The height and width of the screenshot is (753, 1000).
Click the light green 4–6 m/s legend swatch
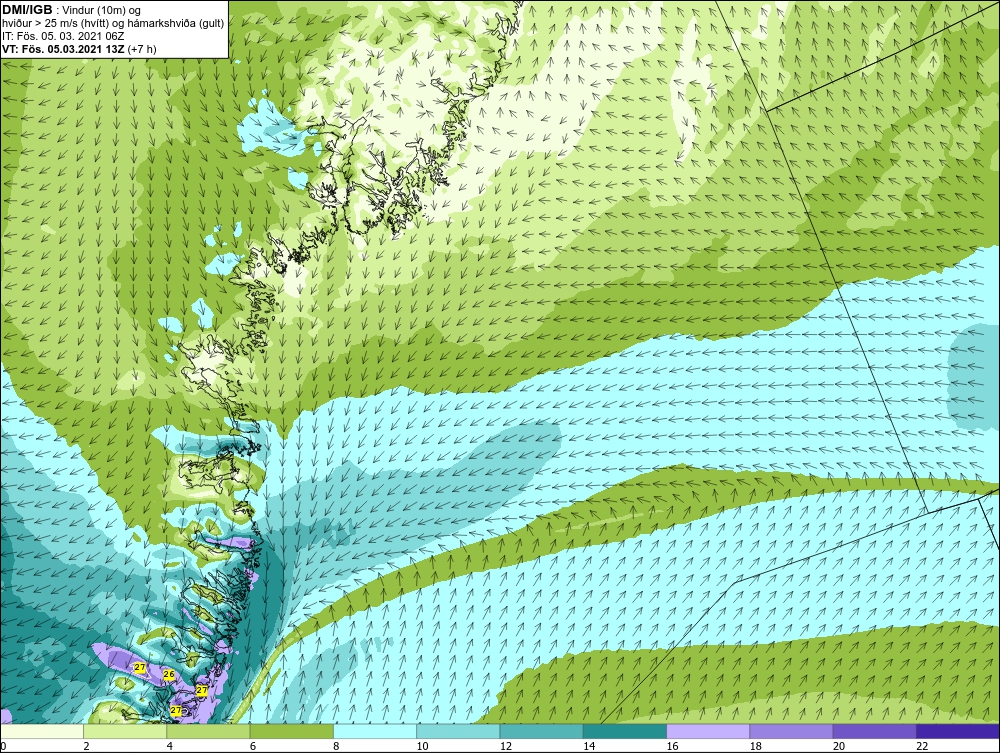(x=209, y=731)
